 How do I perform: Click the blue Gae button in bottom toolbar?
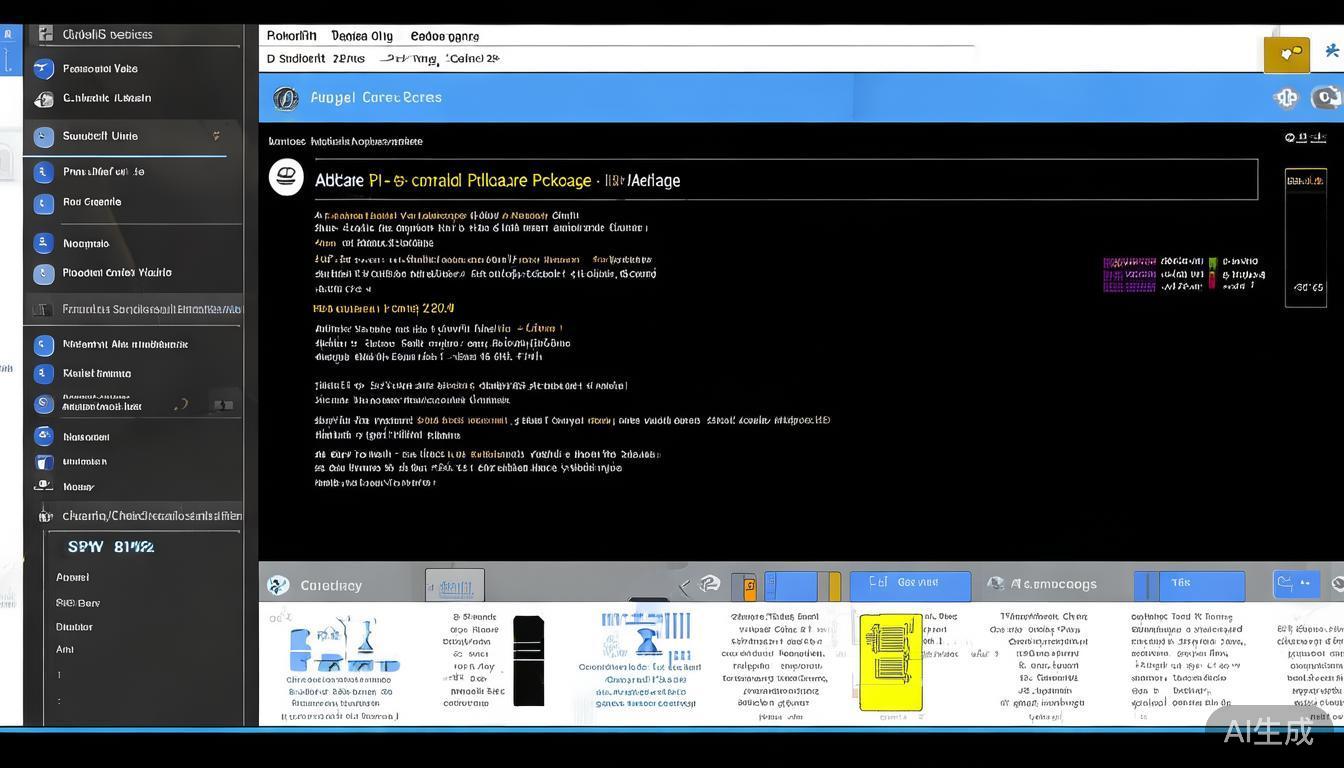[909, 585]
